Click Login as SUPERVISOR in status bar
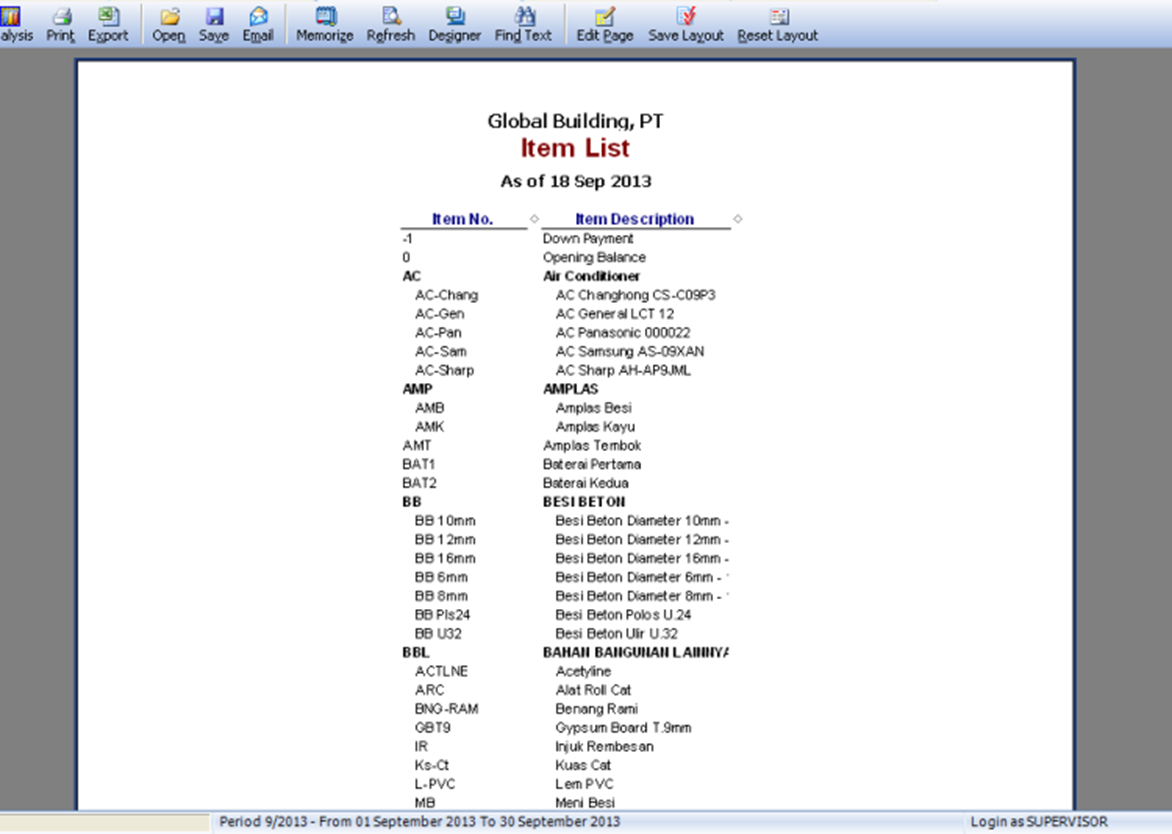 pyautogui.click(x=1039, y=821)
